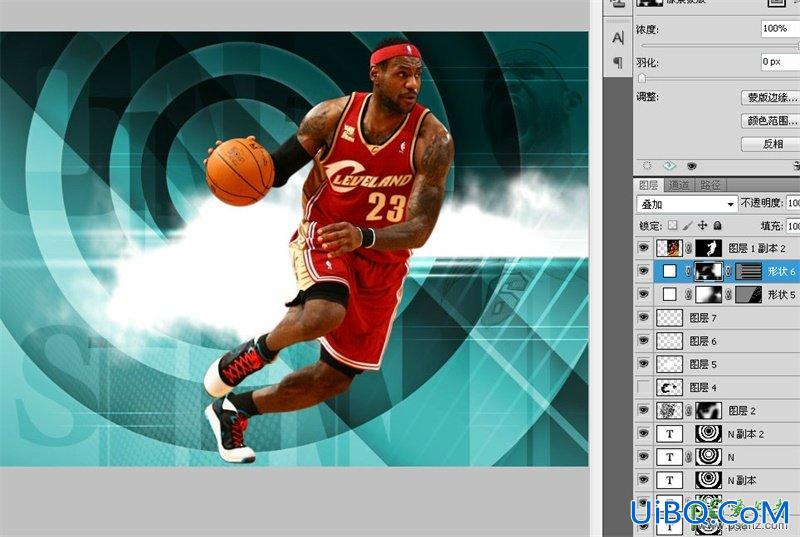Hide the 图层 5 layer
The height and width of the screenshot is (537, 800).
pyautogui.click(x=643, y=364)
